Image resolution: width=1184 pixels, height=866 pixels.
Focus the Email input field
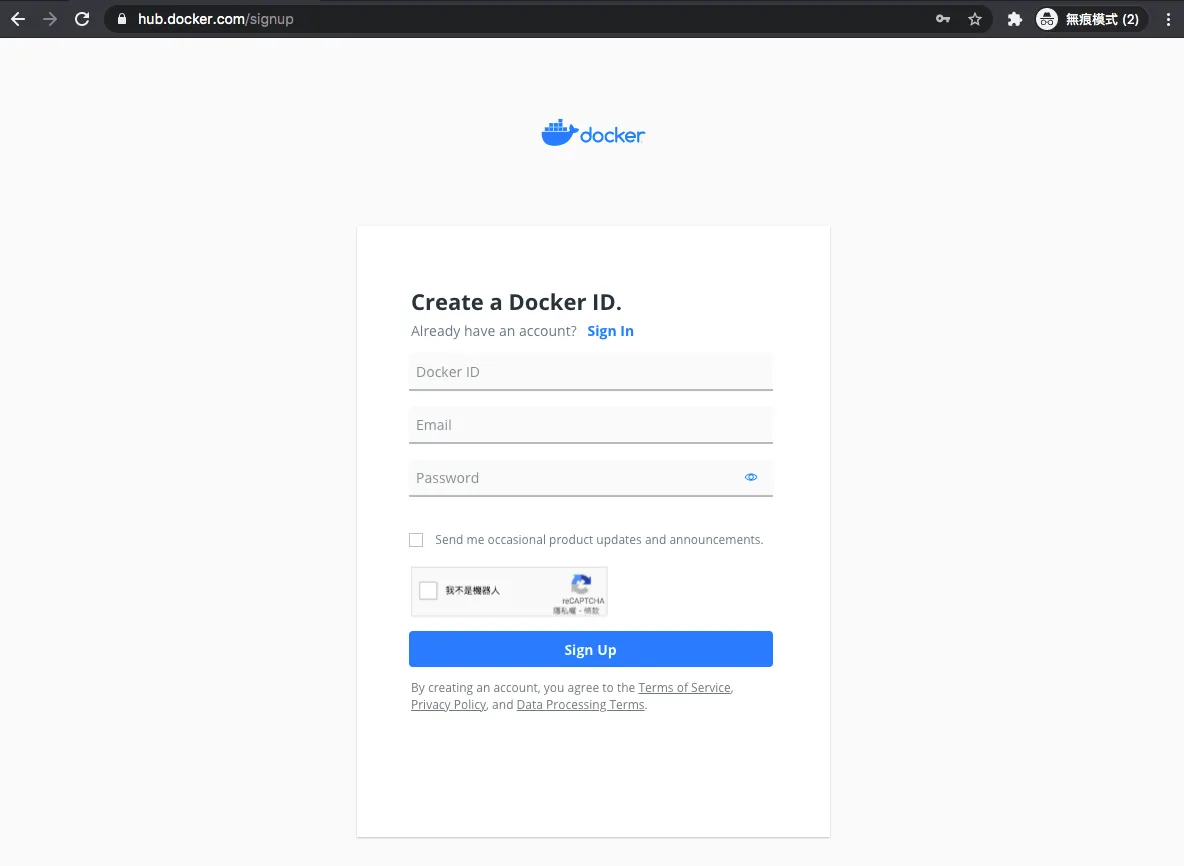coord(590,424)
